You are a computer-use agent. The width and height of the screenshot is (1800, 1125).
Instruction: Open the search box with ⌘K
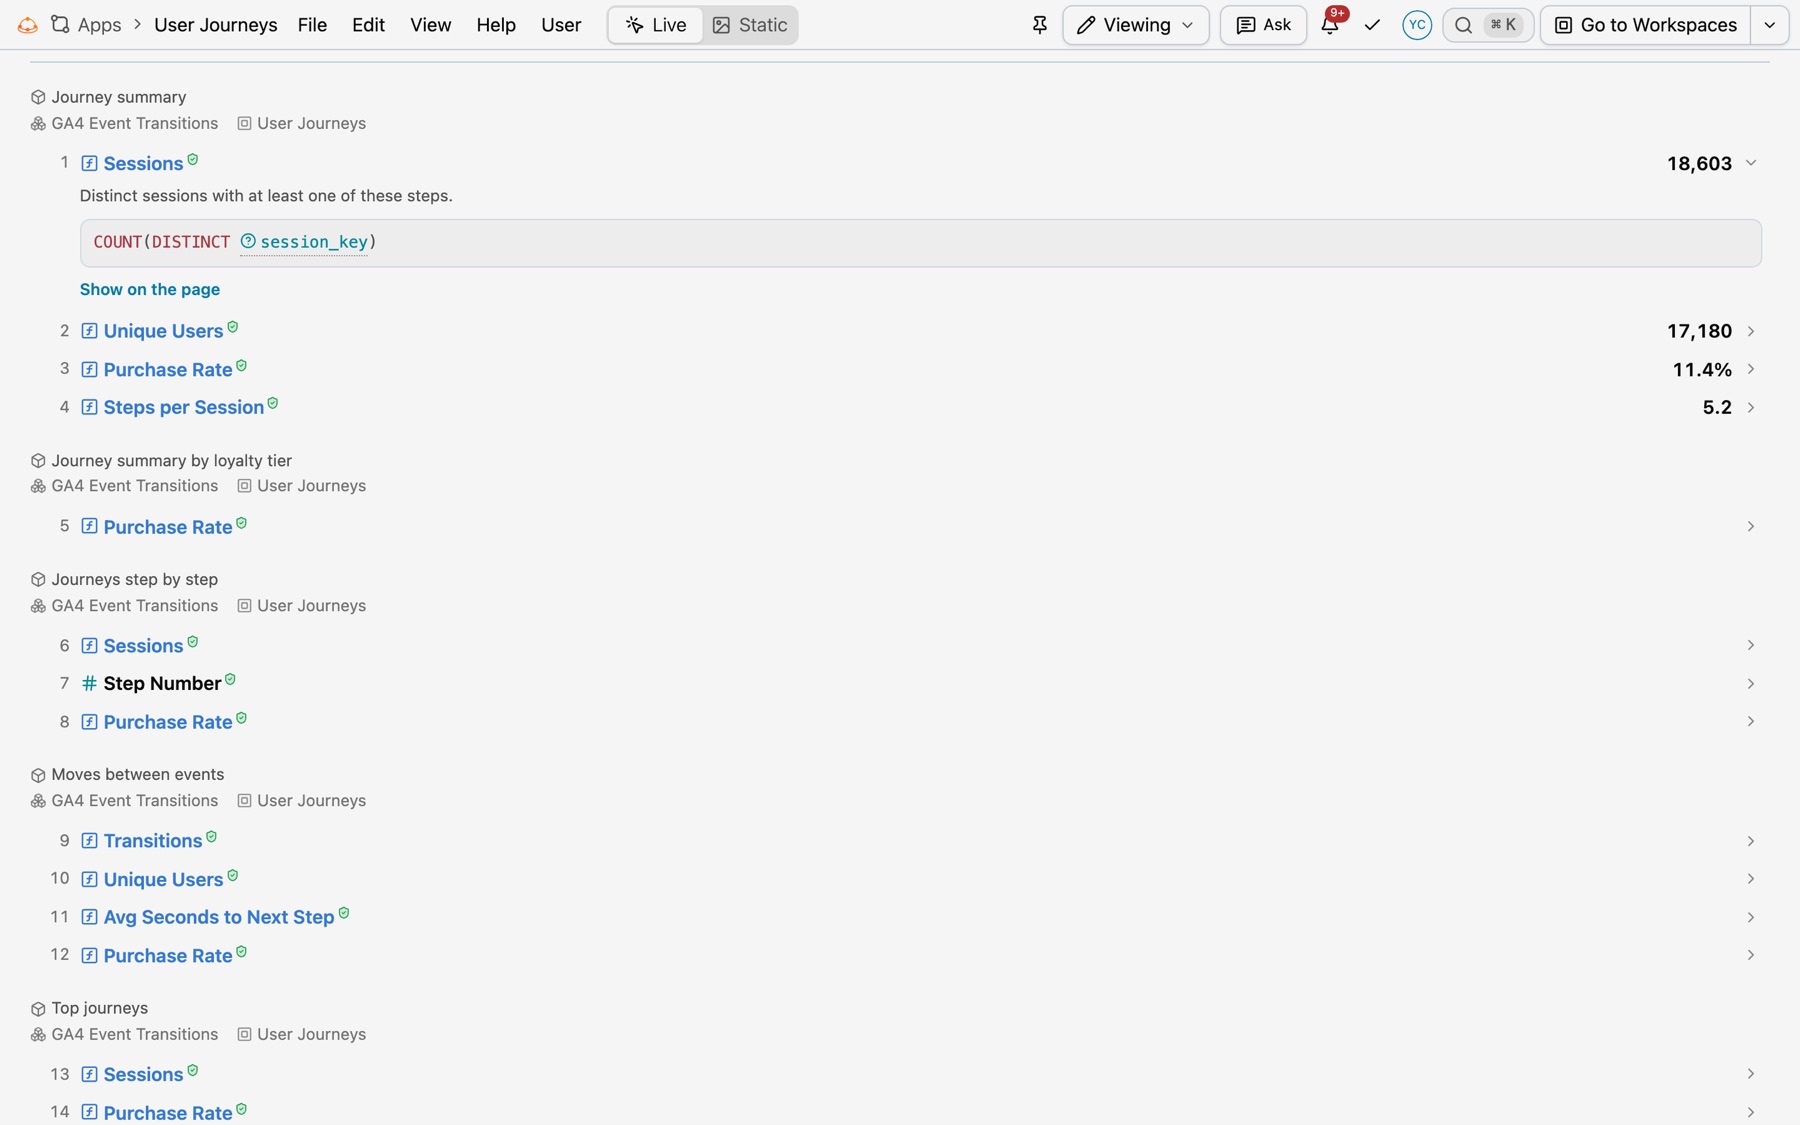(1488, 25)
